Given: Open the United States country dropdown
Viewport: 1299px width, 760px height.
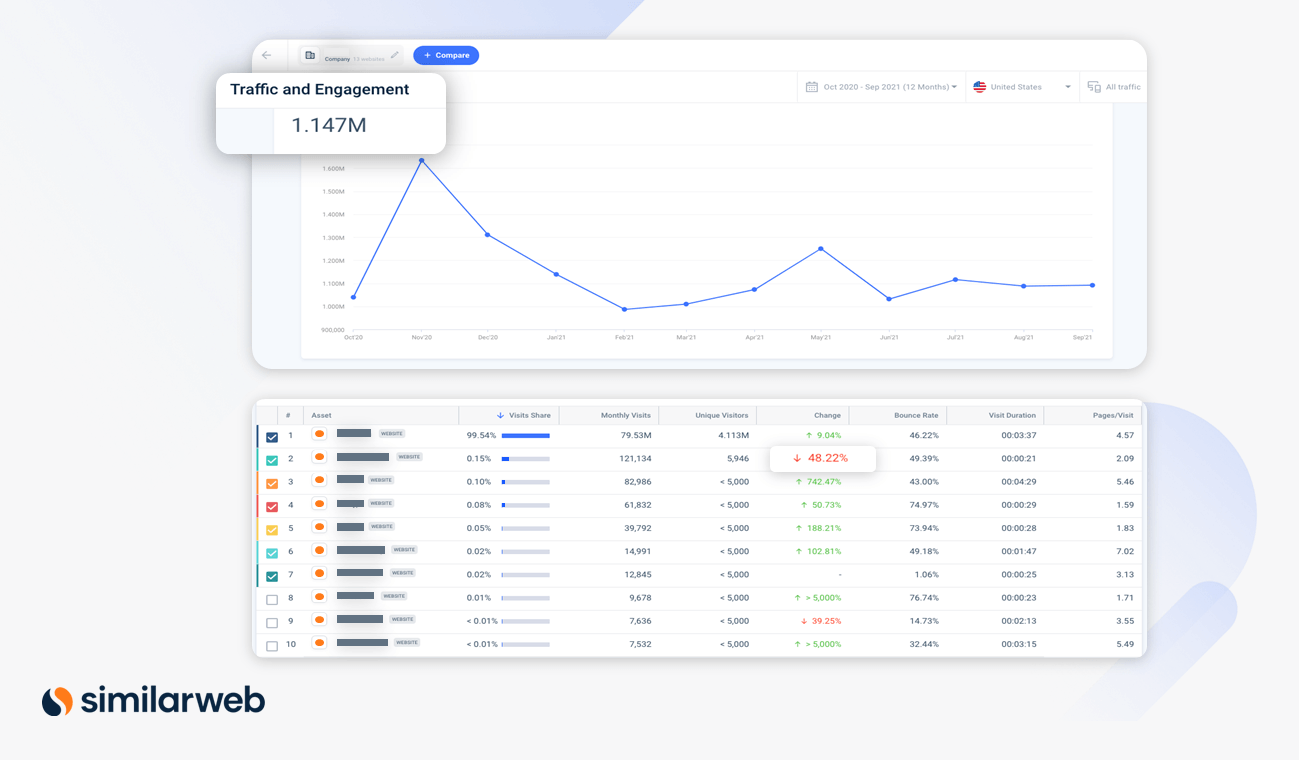Looking at the screenshot, I should pyautogui.click(x=1022, y=87).
